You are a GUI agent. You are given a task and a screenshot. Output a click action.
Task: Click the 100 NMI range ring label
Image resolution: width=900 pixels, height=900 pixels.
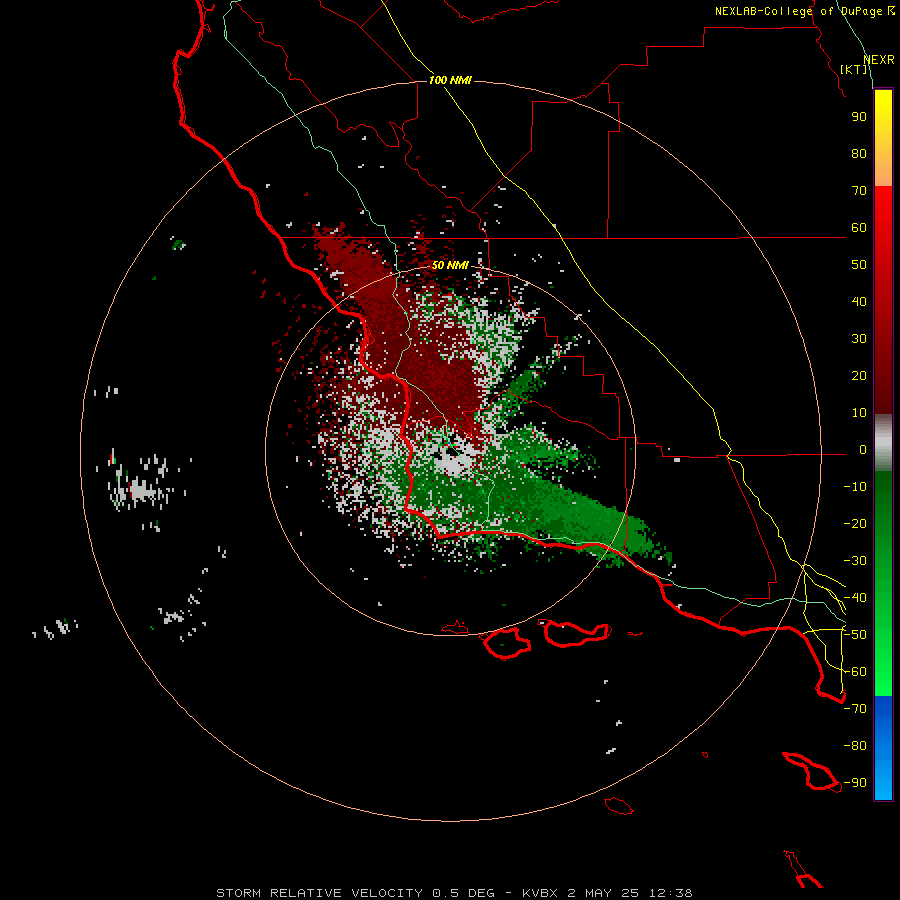pyautogui.click(x=450, y=80)
